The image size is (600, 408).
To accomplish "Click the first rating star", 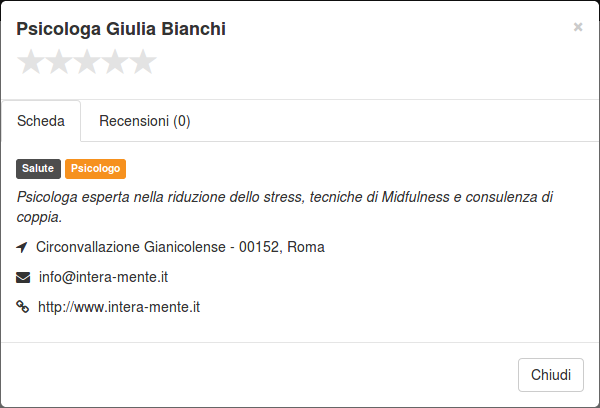I will tap(31, 62).
